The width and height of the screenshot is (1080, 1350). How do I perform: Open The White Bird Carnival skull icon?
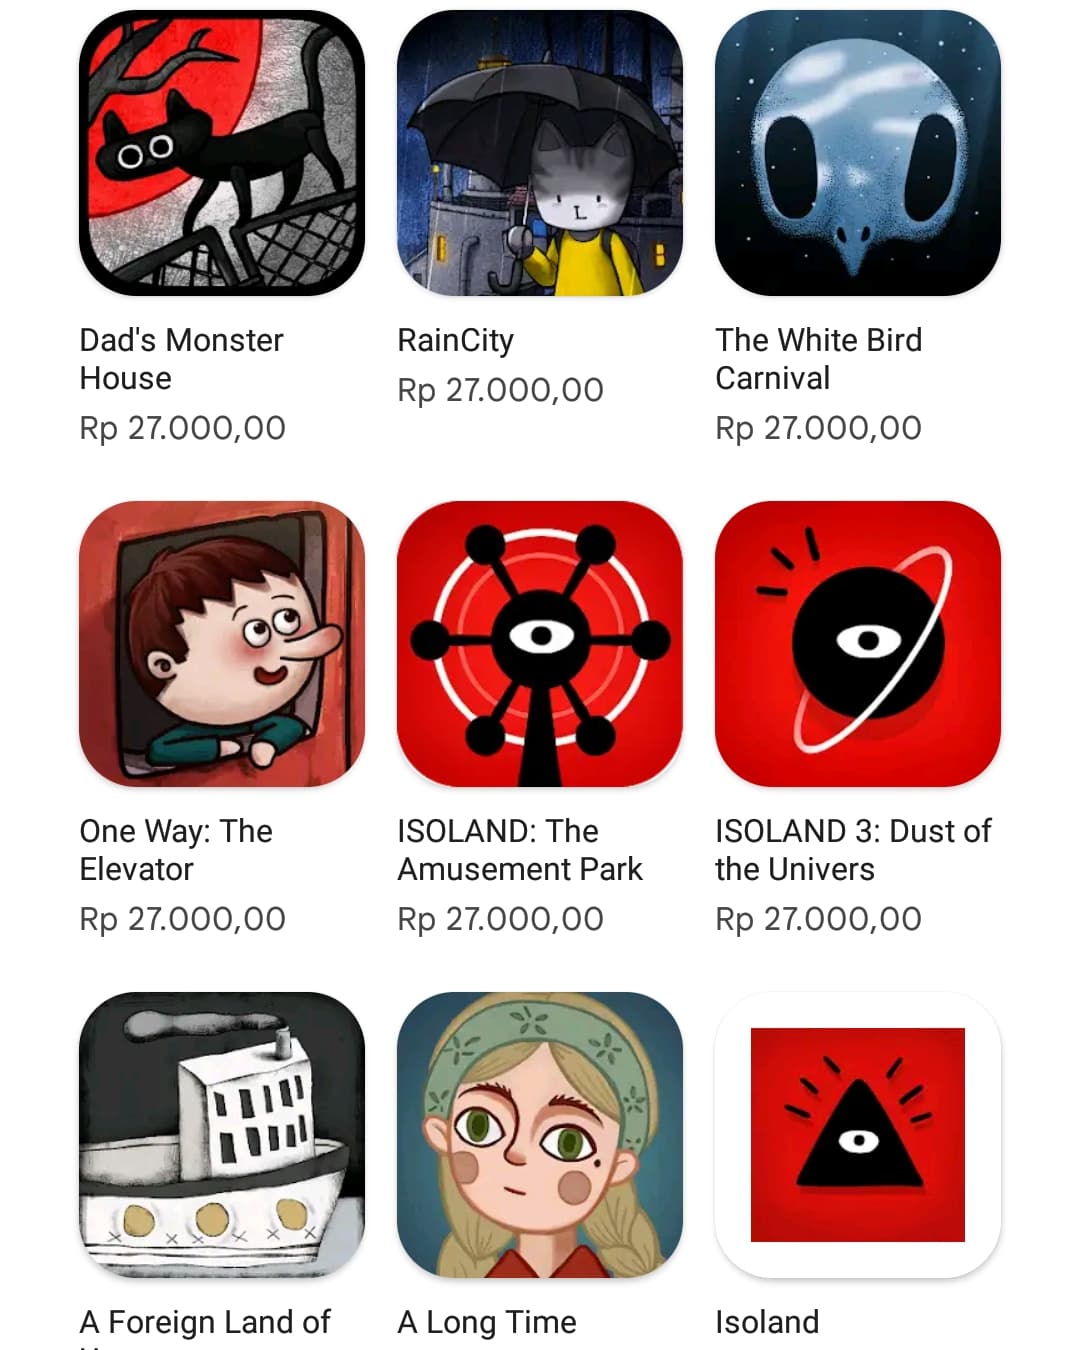click(x=858, y=153)
